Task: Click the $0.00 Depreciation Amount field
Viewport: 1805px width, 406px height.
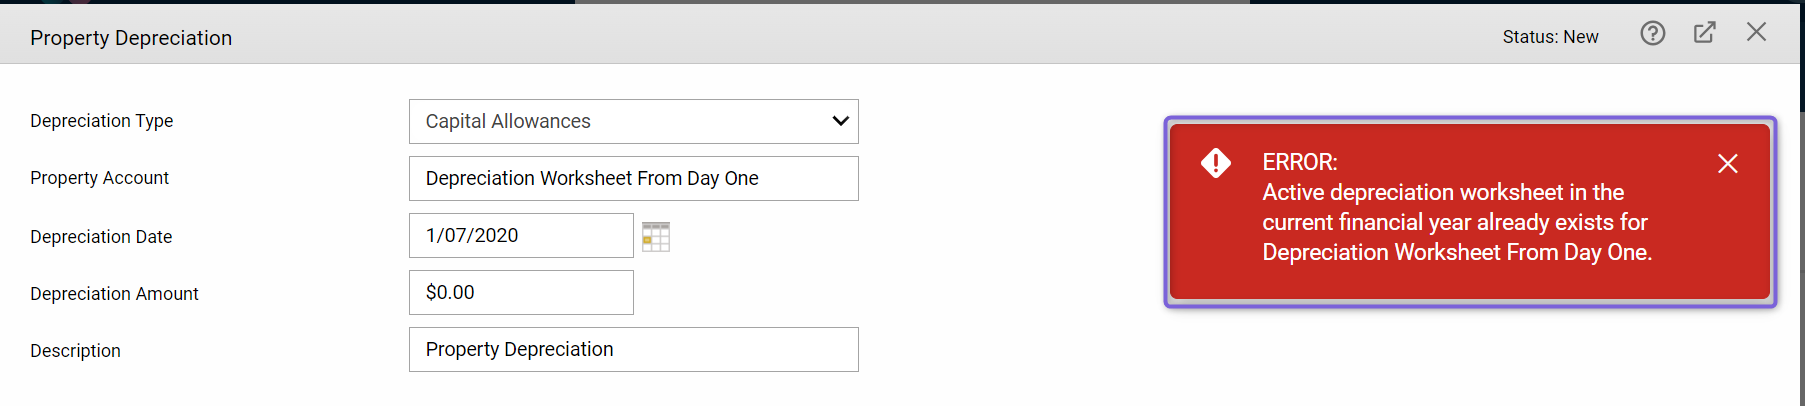Action: coord(521,293)
